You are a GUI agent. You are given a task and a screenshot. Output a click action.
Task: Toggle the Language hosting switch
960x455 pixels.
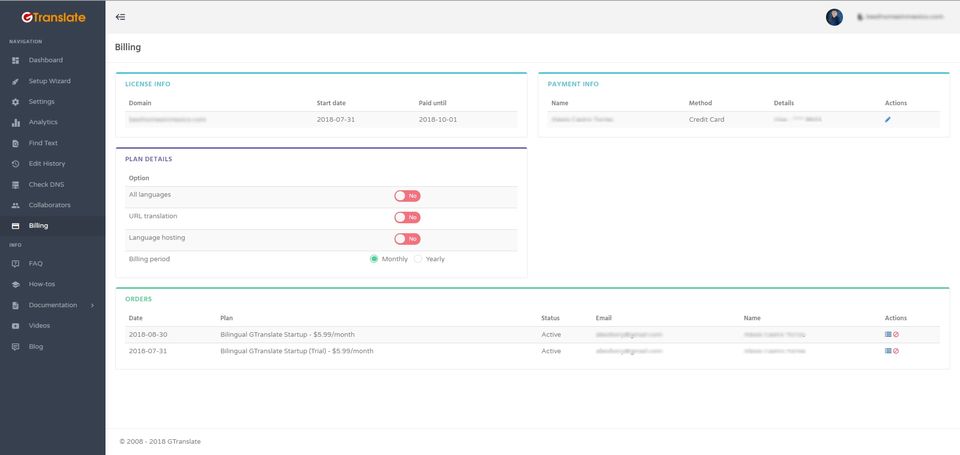[407, 239]
